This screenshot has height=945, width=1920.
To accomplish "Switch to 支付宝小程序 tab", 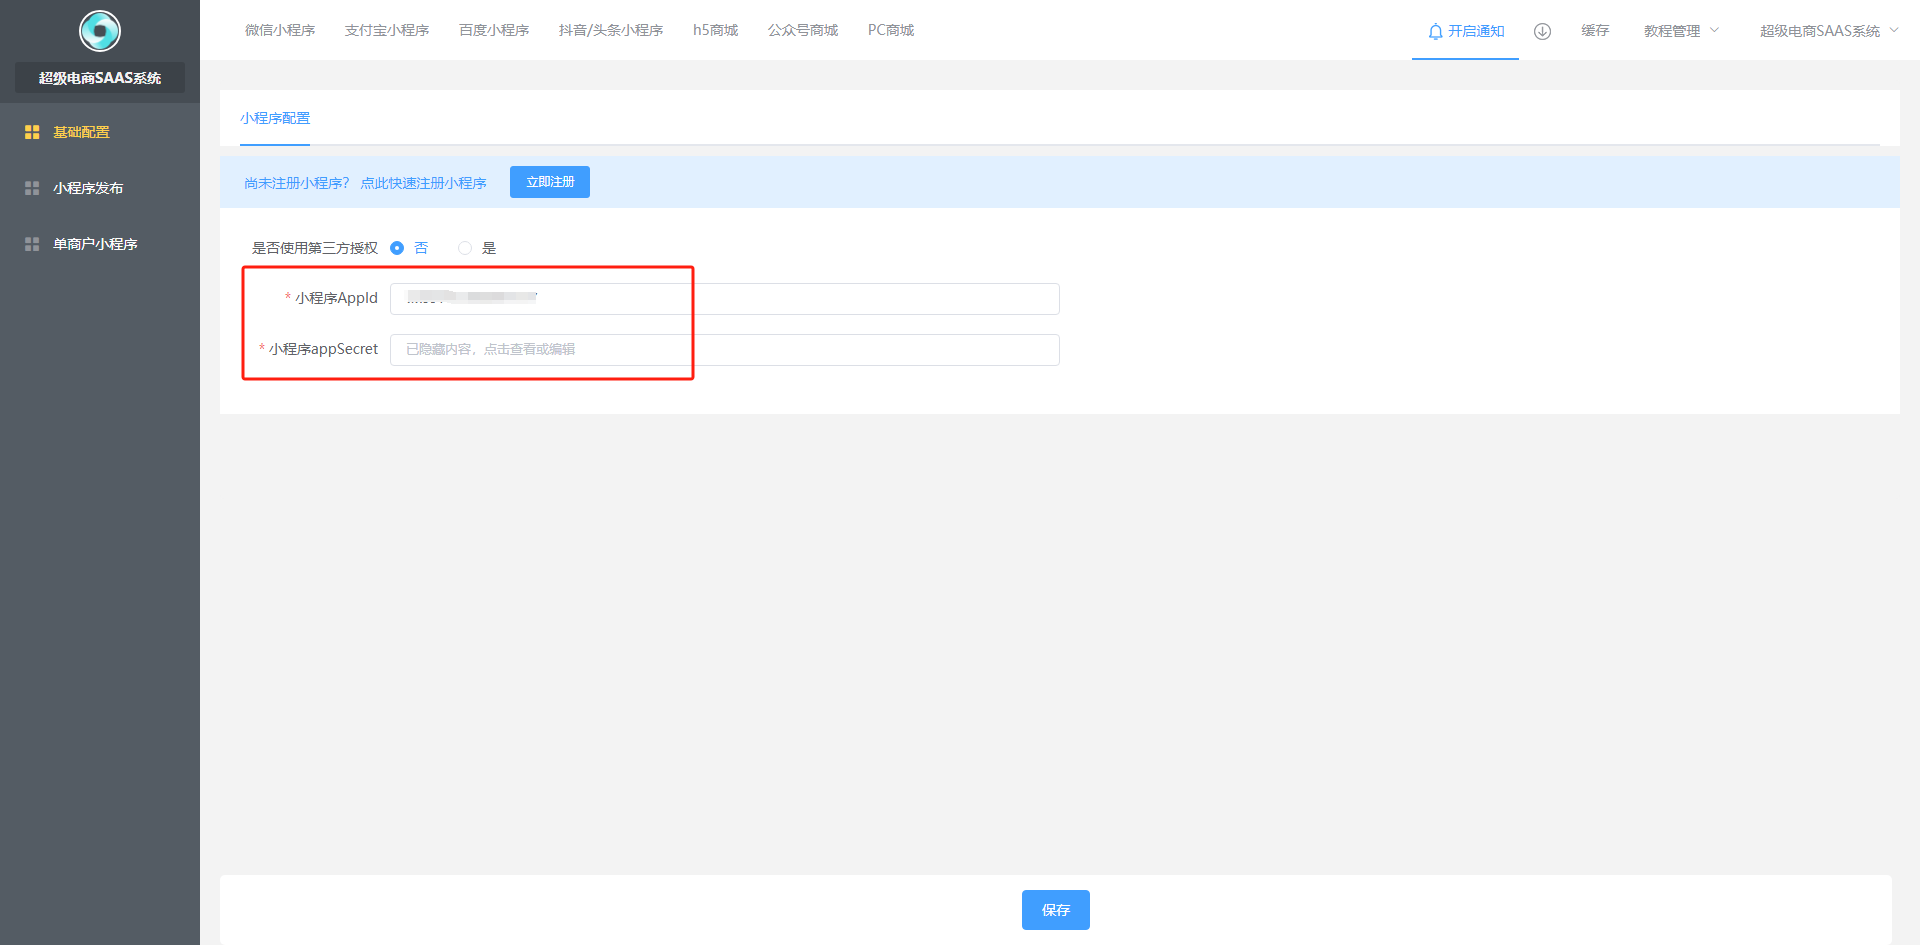I will click(387, 30).
